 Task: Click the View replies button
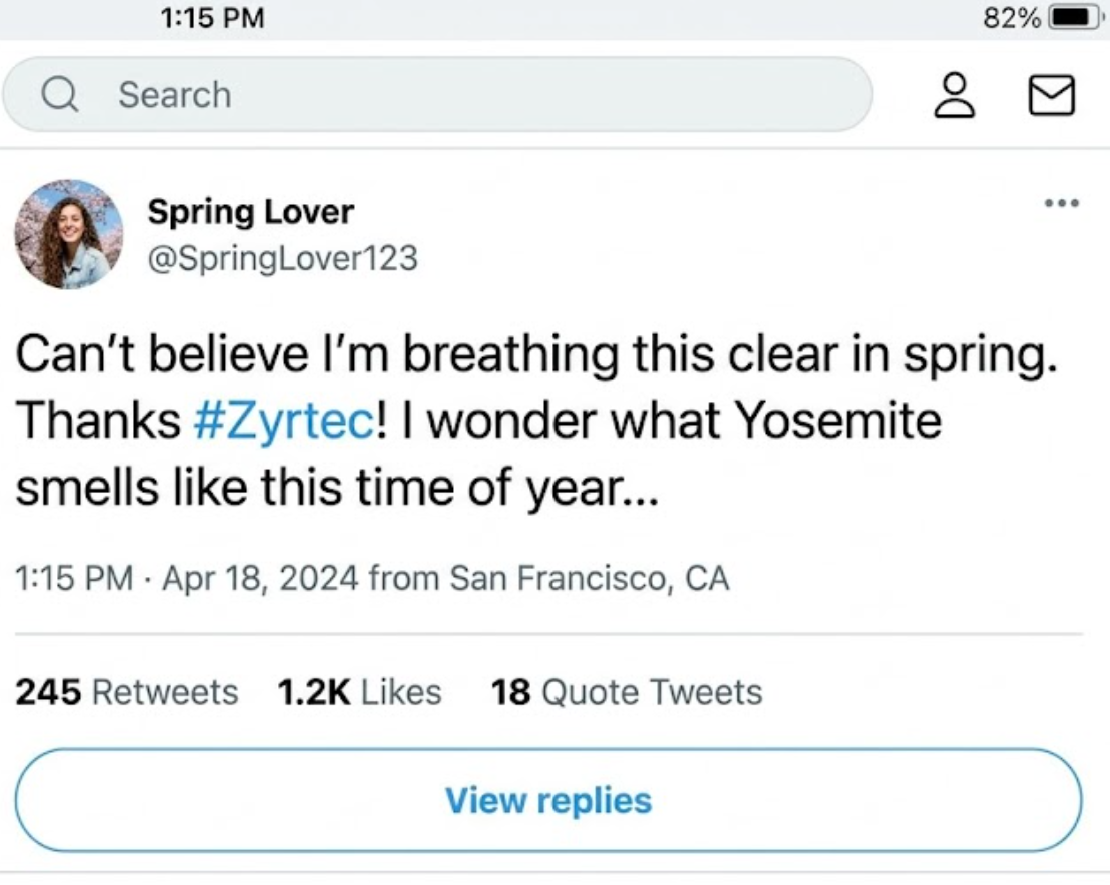tap(549, 800)
